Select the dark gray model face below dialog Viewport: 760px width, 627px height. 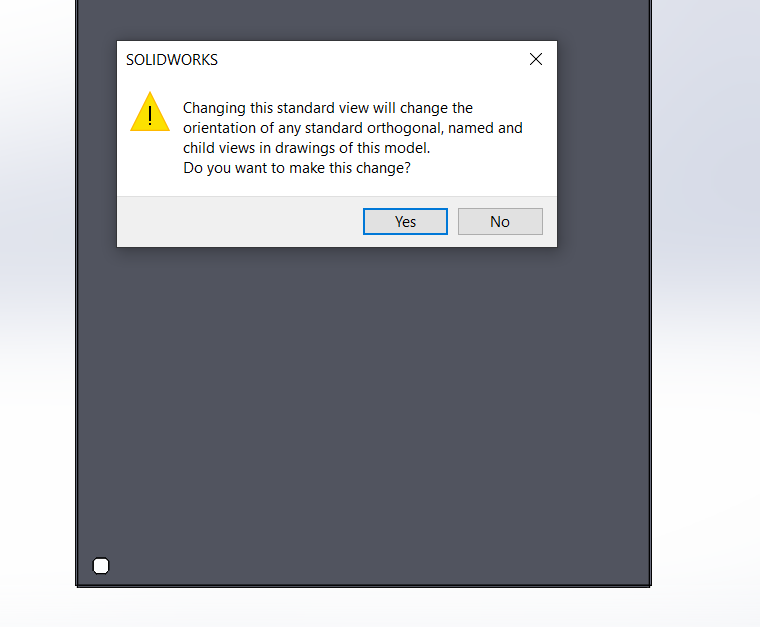pos(364,412)
